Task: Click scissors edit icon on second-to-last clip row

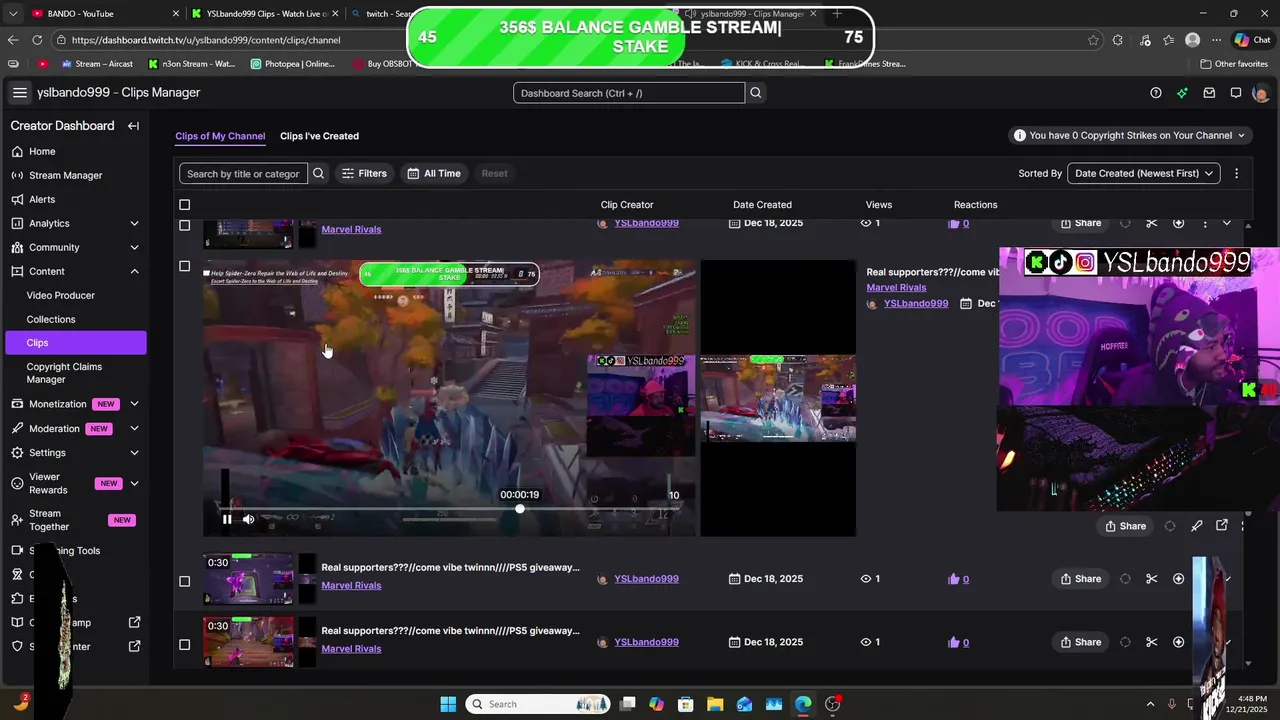Action: (1151, 579)
